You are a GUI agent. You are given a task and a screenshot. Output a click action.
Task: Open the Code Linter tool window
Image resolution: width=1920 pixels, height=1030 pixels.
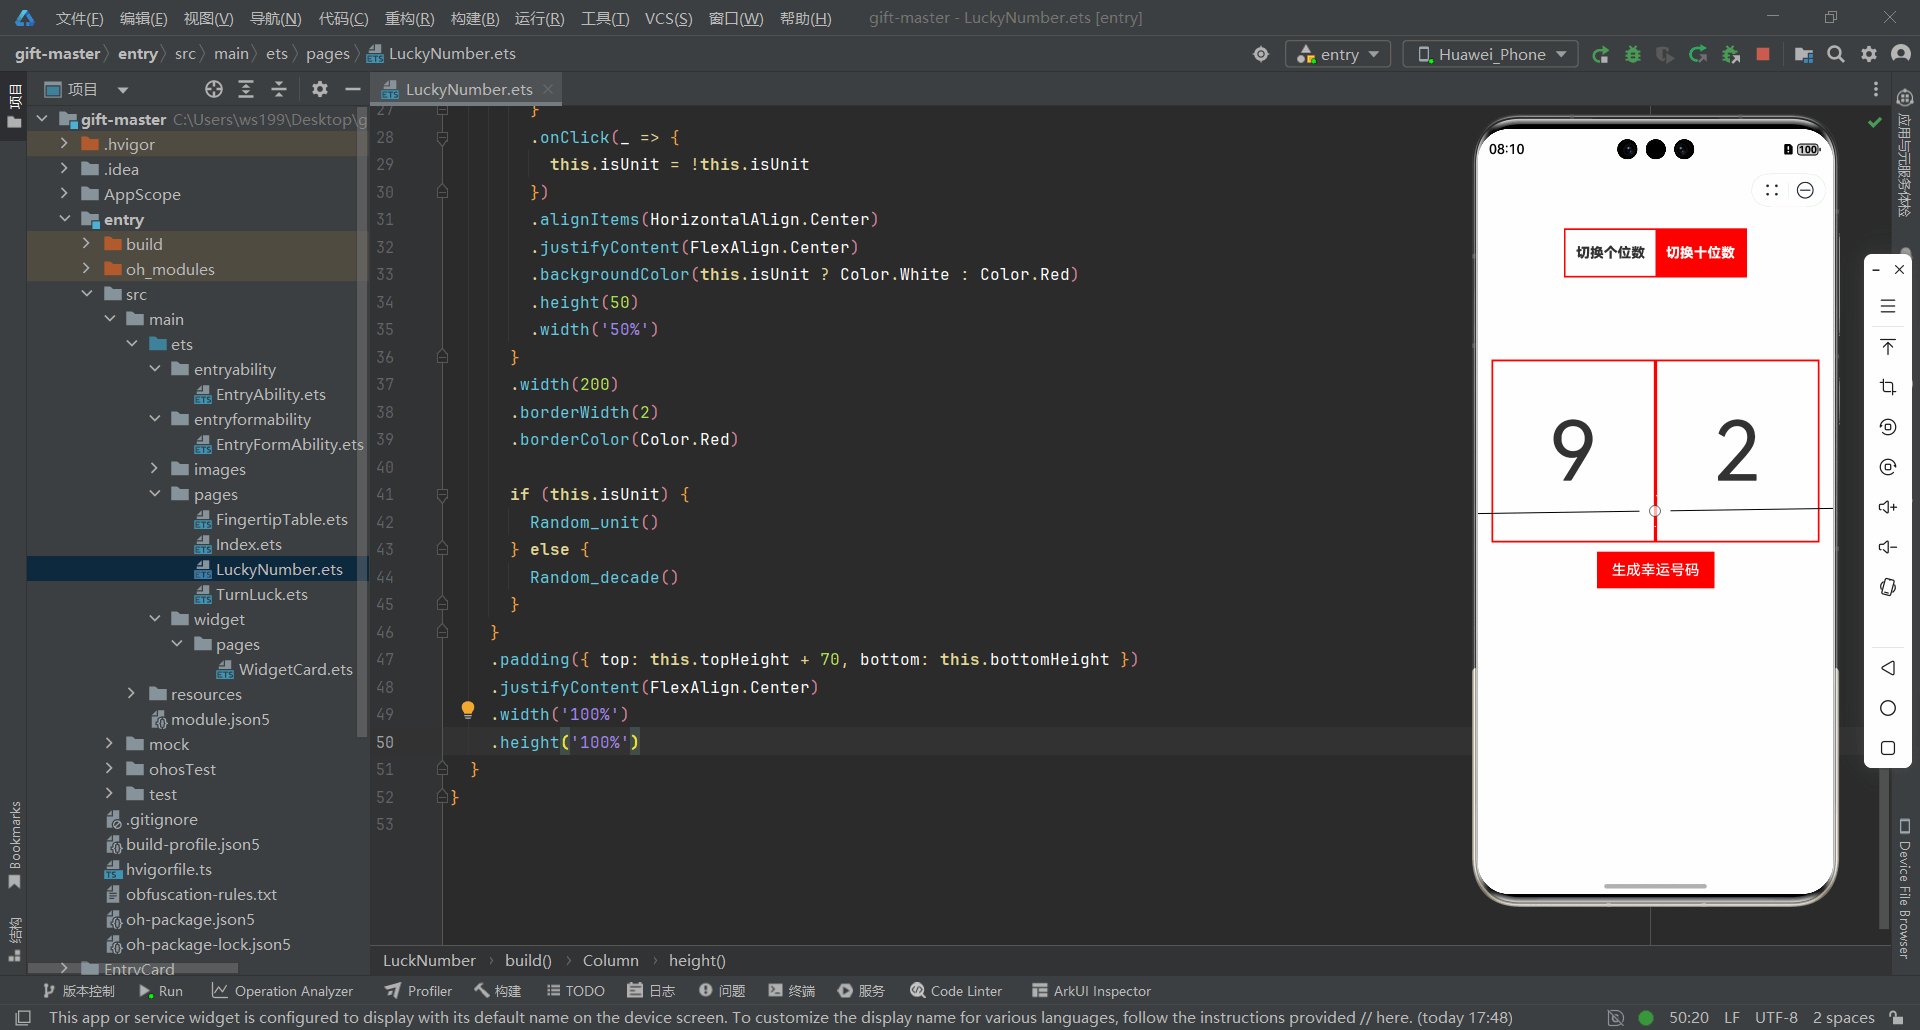pos(956,991)
